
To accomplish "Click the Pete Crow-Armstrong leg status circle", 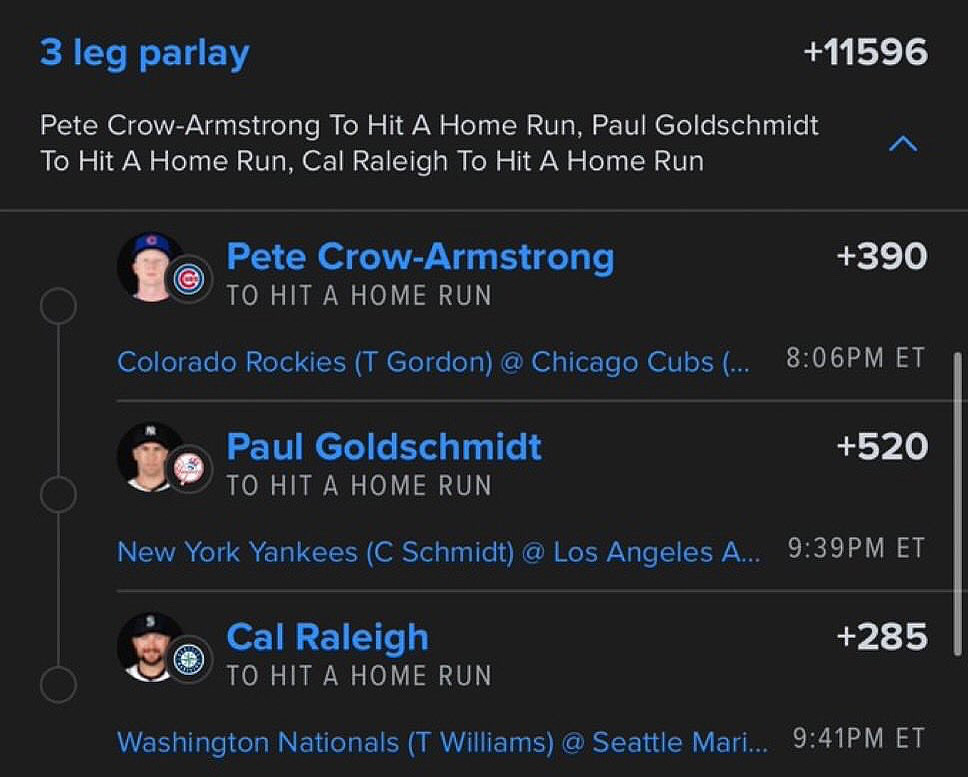I will tap(58, 306).
